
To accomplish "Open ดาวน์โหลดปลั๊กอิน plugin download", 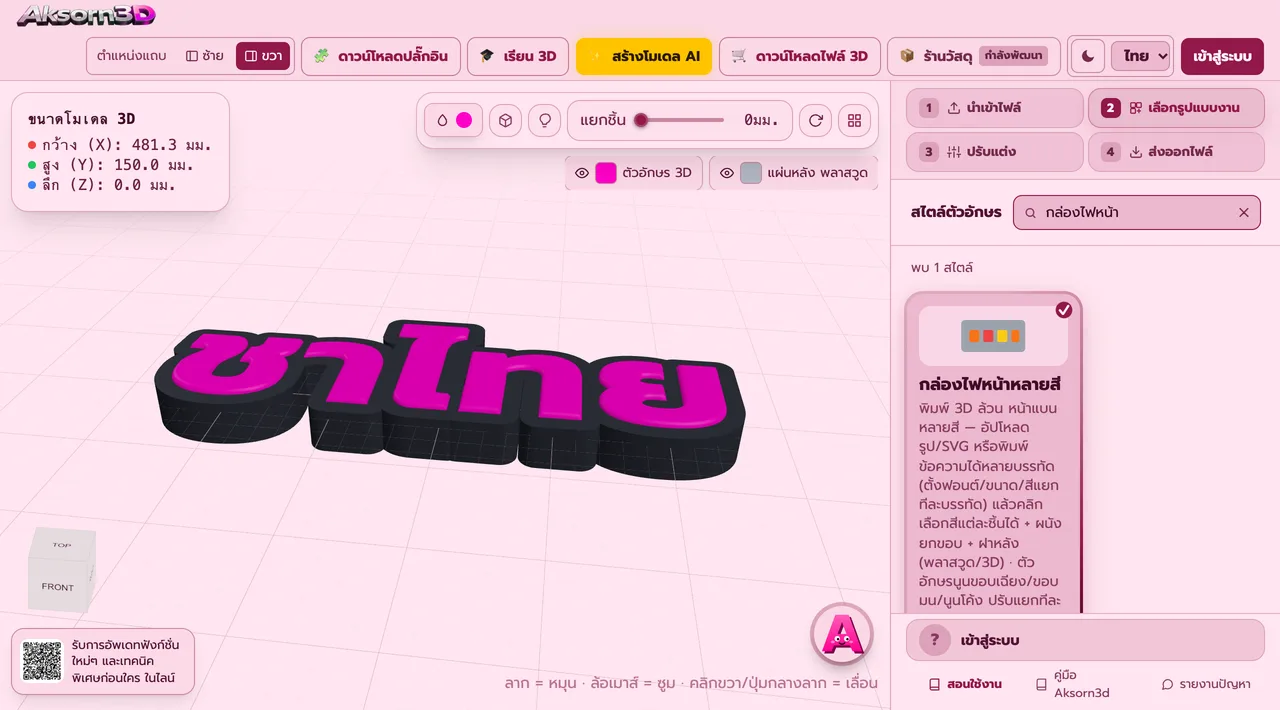I will [381, 56].
